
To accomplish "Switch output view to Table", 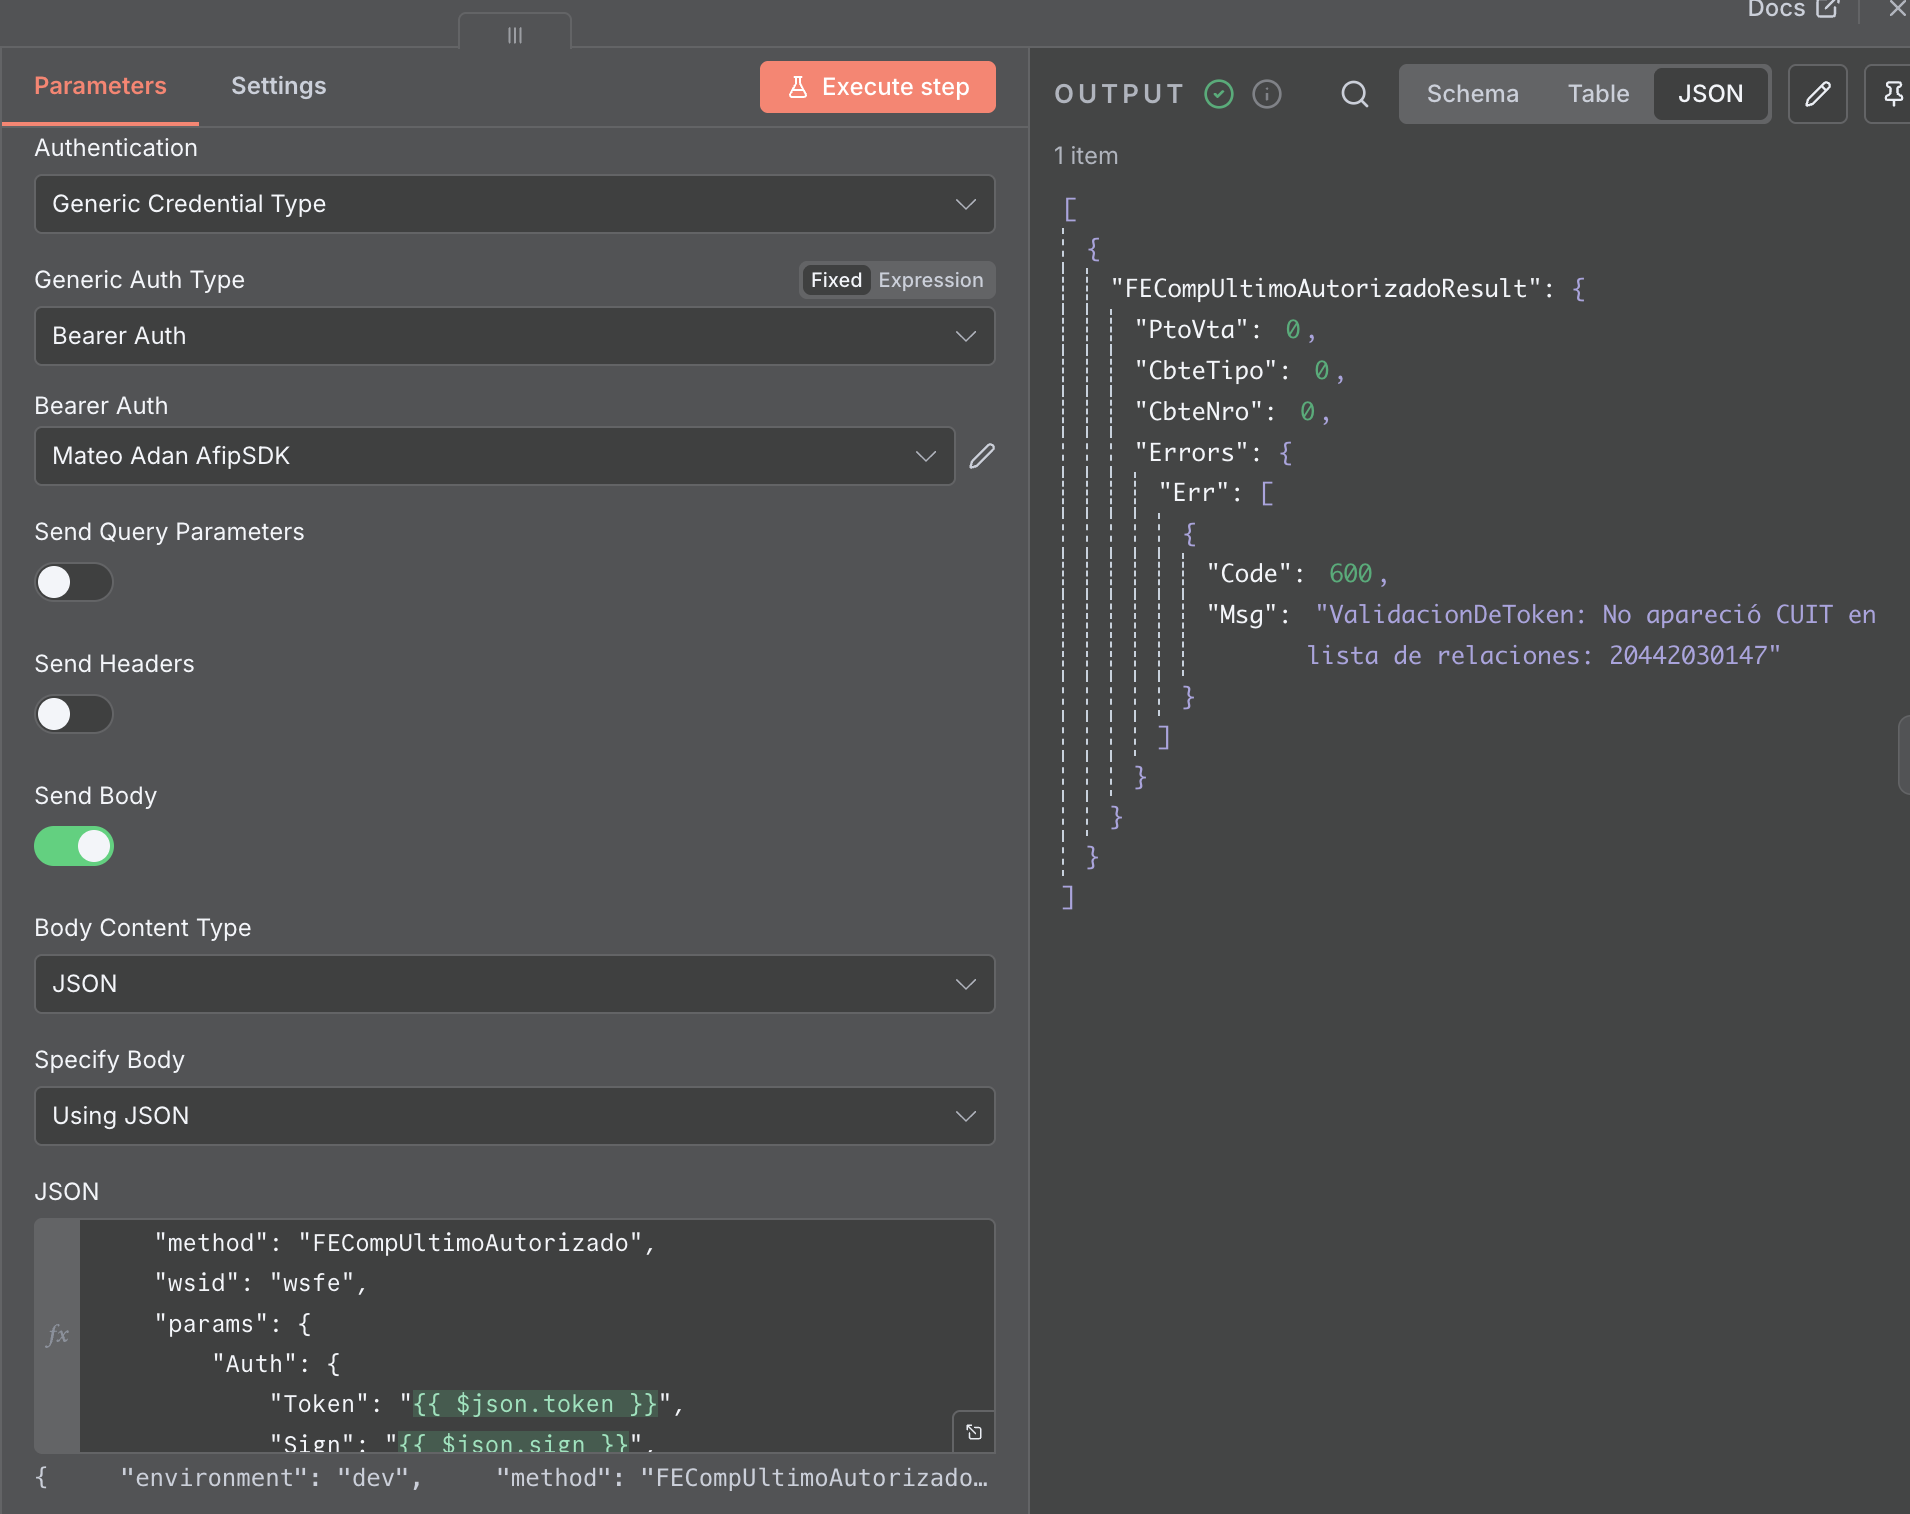I will (1597, 94).
